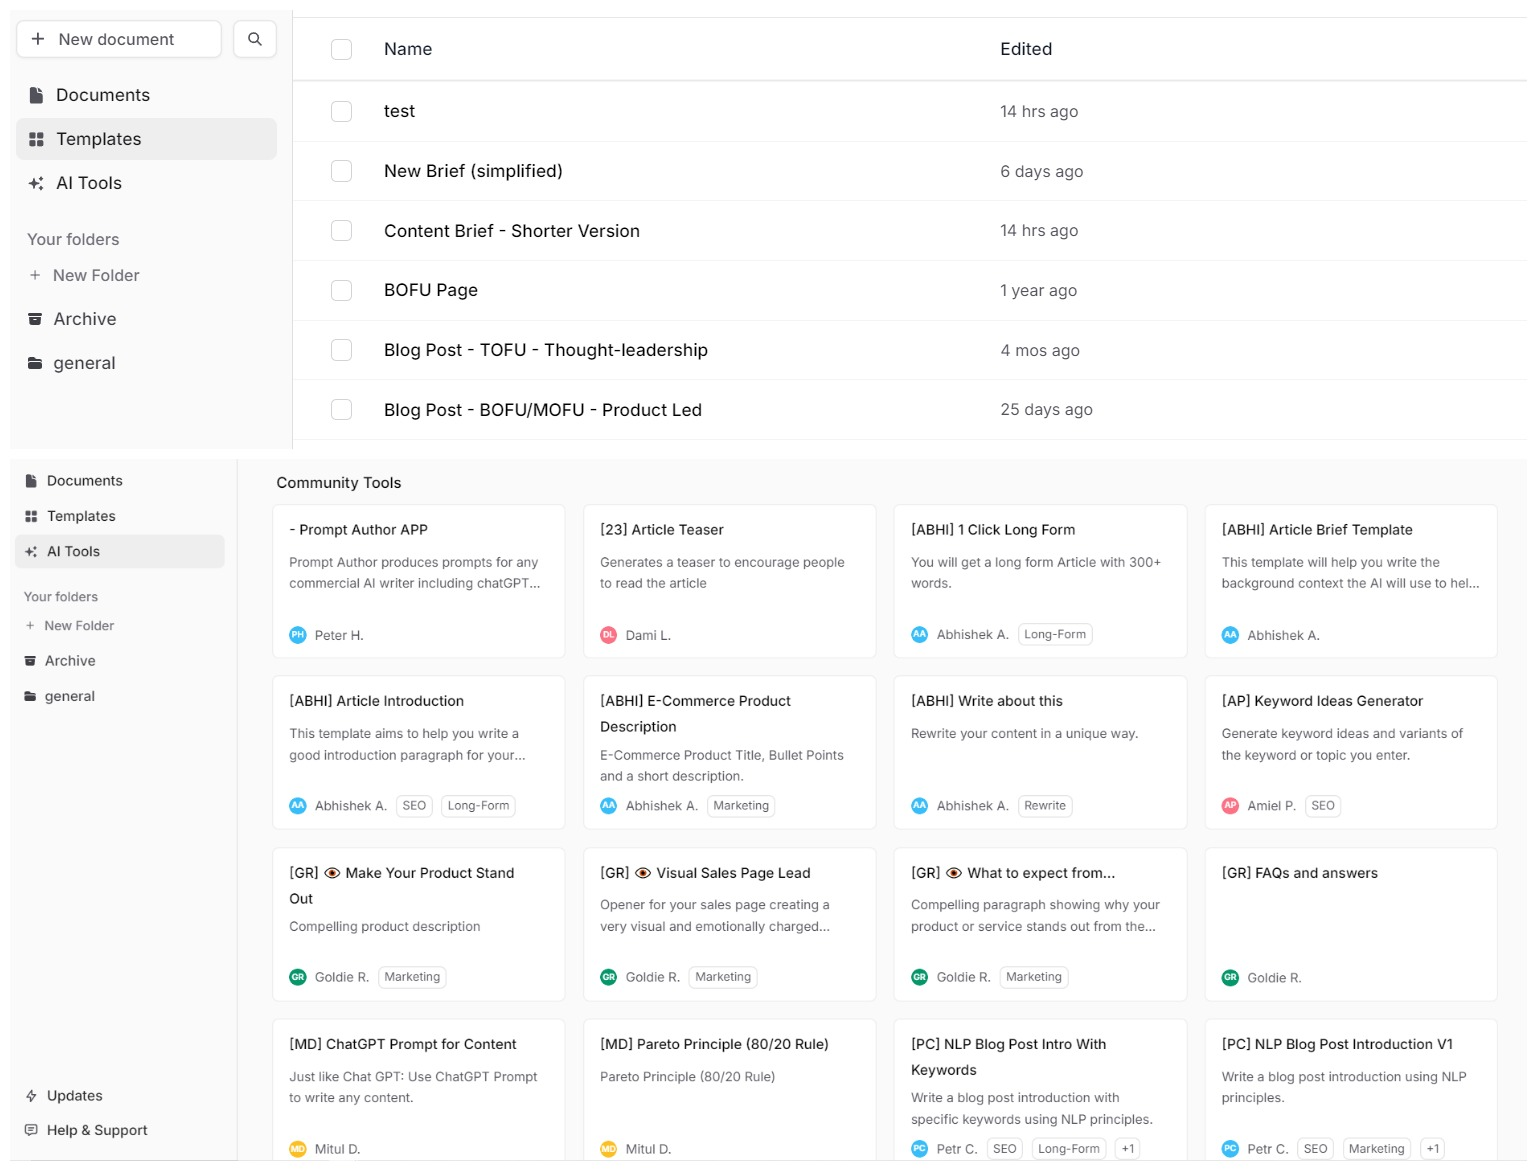
Task: Check the box for the test row
Action: [x=341, y=111]
